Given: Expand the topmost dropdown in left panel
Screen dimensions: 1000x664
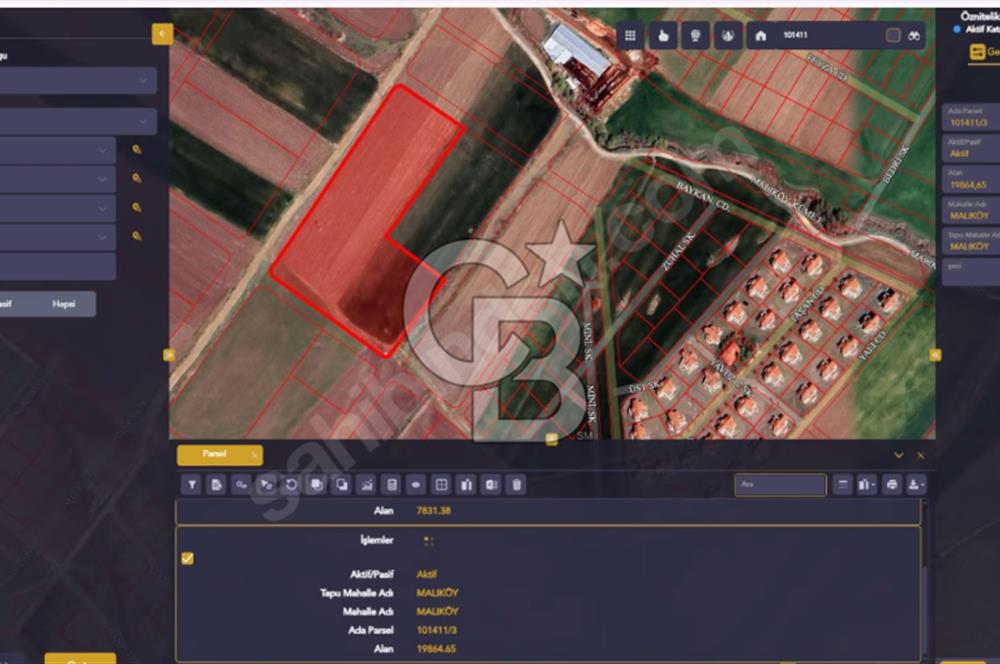Looking at the screenshot, I should point(77,81).
